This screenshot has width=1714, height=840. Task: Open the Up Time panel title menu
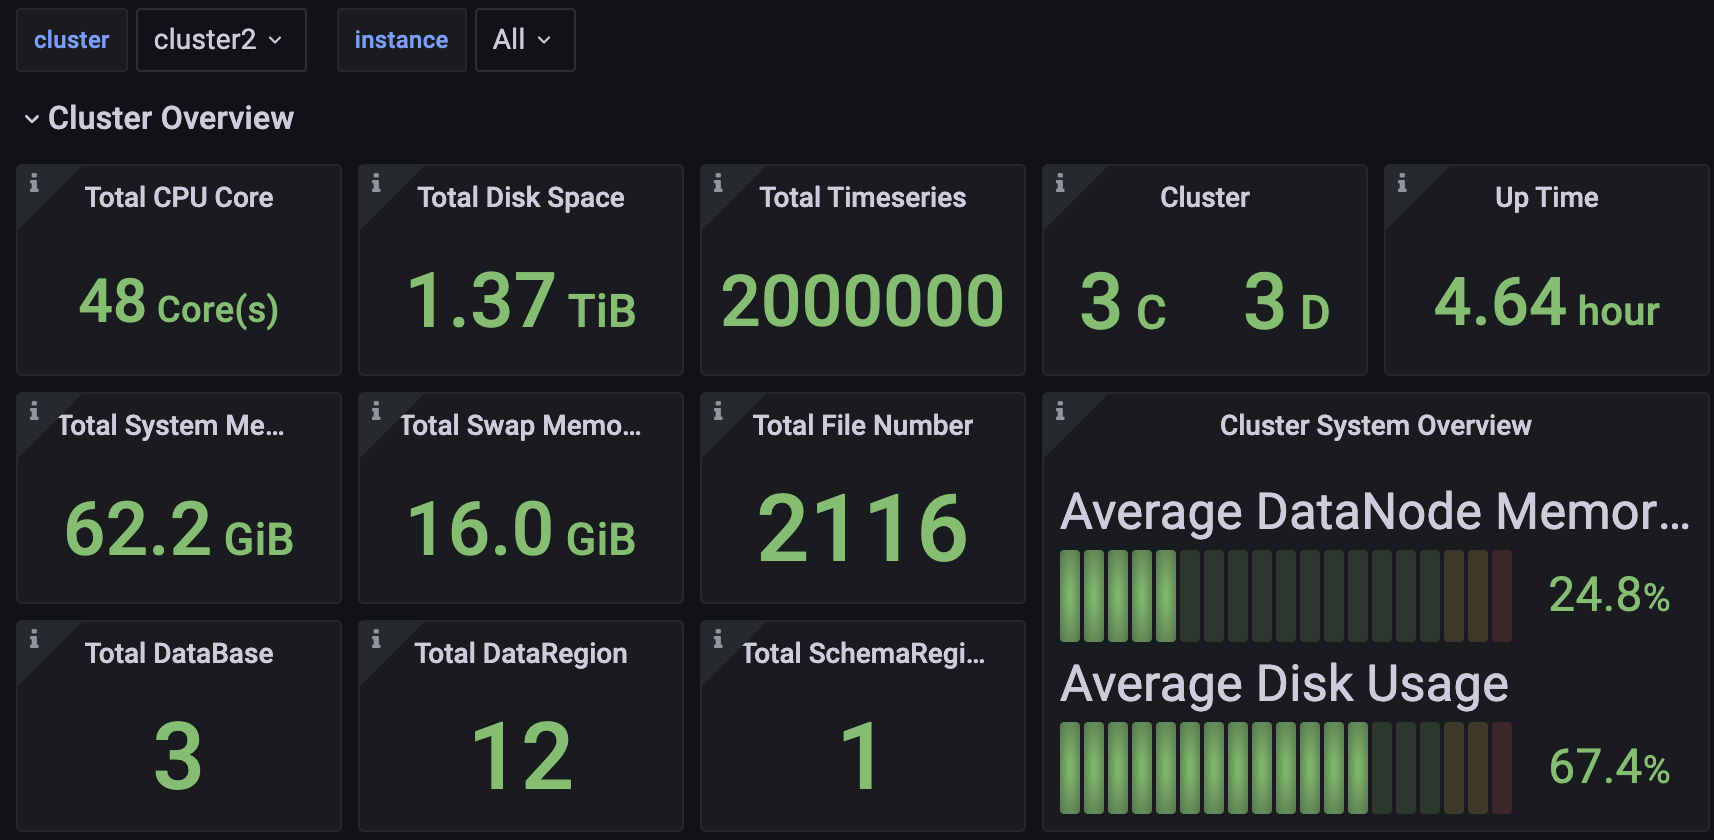pyautogui.click(x=1546, y=197)
